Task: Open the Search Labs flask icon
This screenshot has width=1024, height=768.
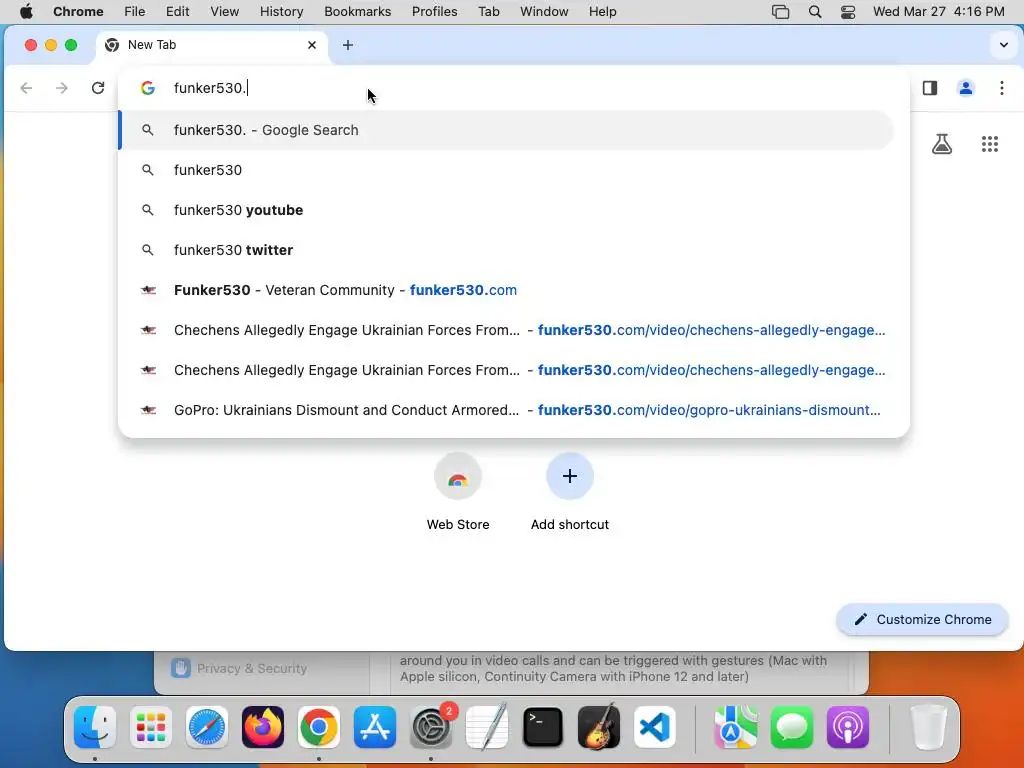Action: [x=942, y=144]
